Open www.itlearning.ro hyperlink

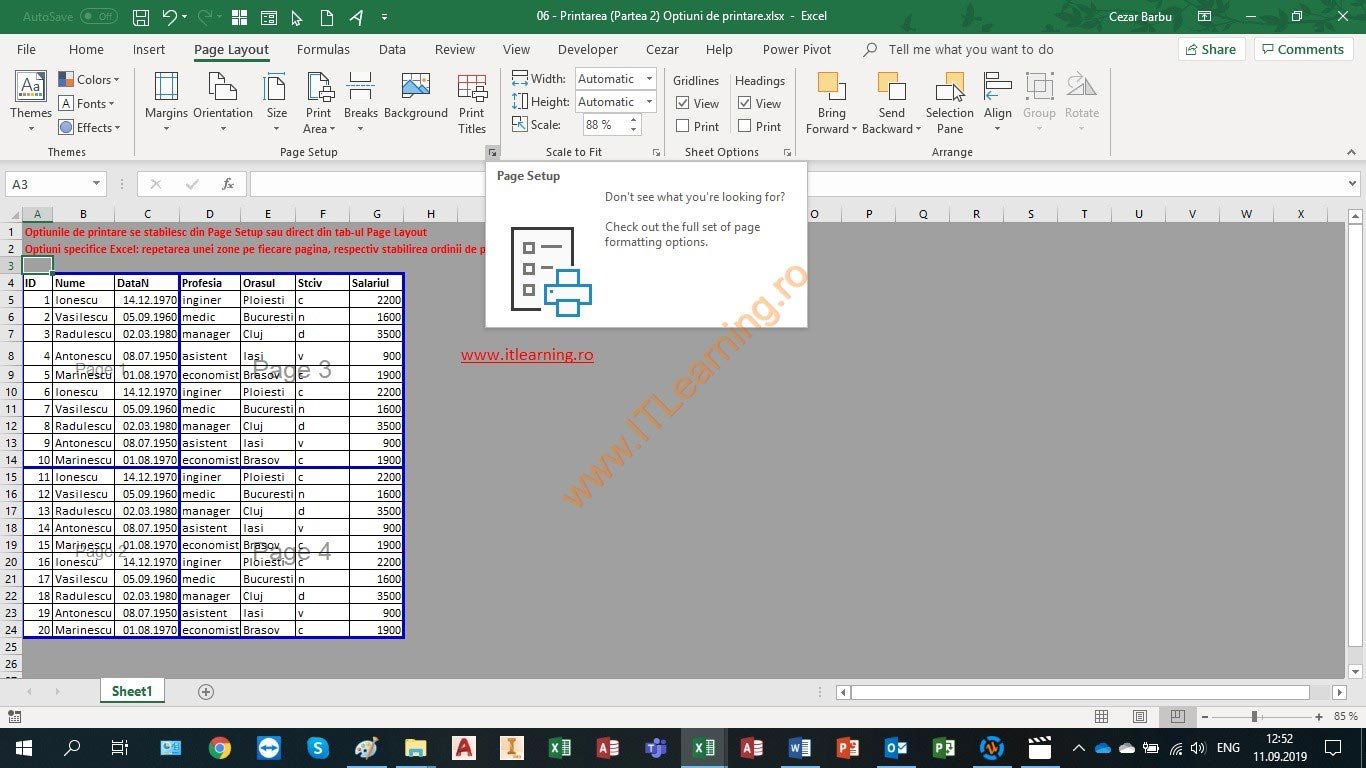tap(527, 354)
